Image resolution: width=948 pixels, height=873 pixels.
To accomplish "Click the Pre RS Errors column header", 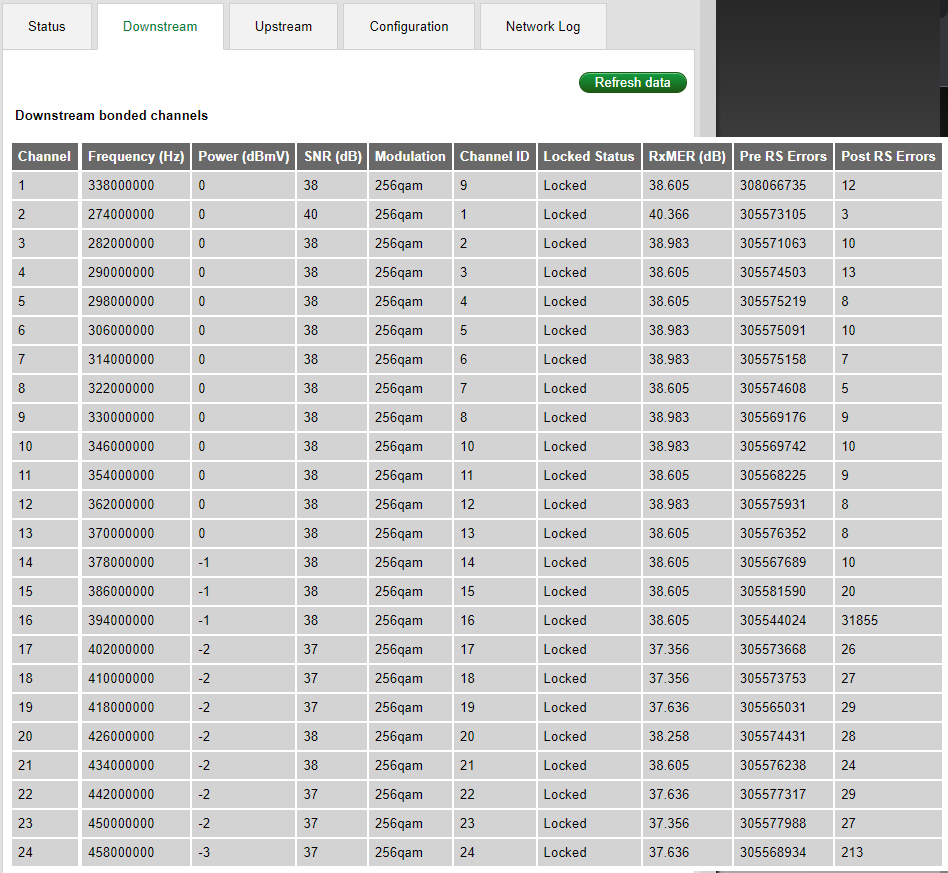I will pyautogui.click(x=783, y=156).
